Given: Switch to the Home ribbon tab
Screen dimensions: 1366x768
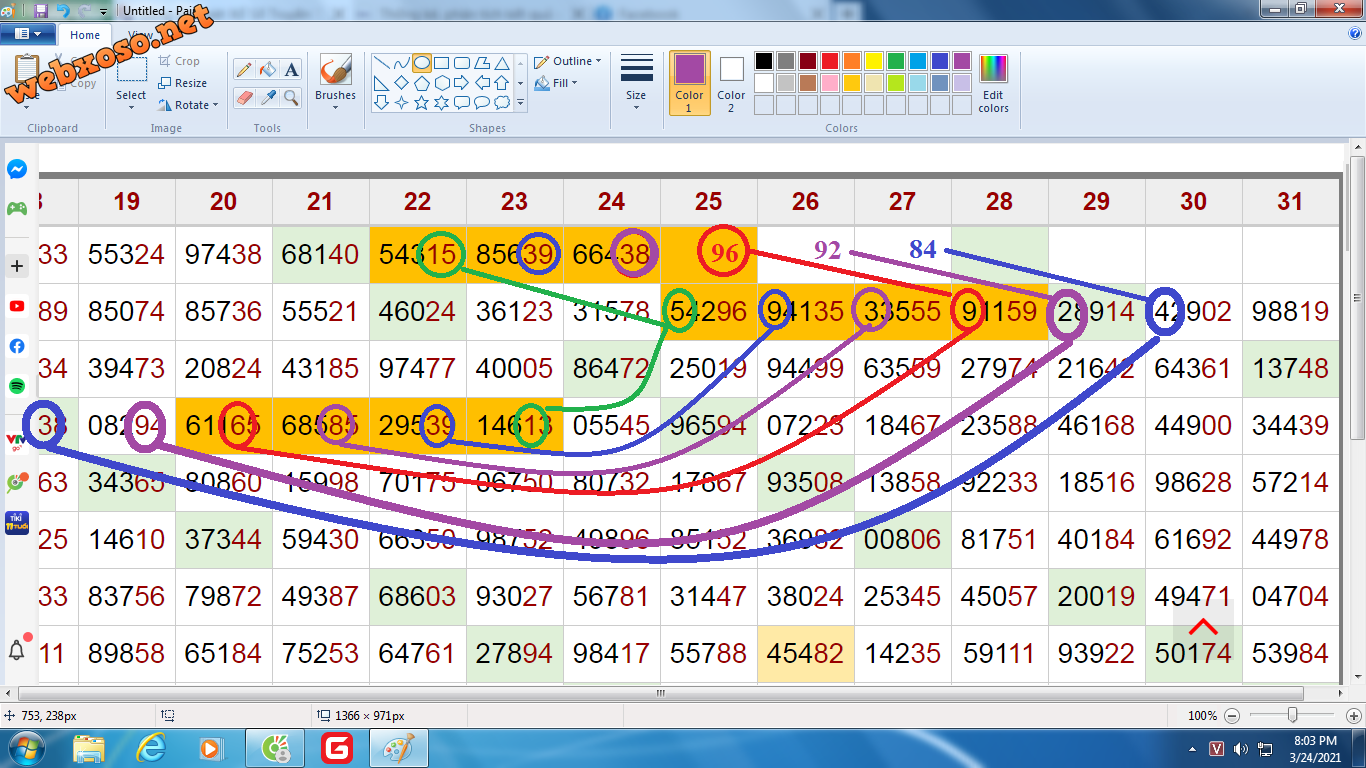Looking at the screenshot, I should [85, 35].
